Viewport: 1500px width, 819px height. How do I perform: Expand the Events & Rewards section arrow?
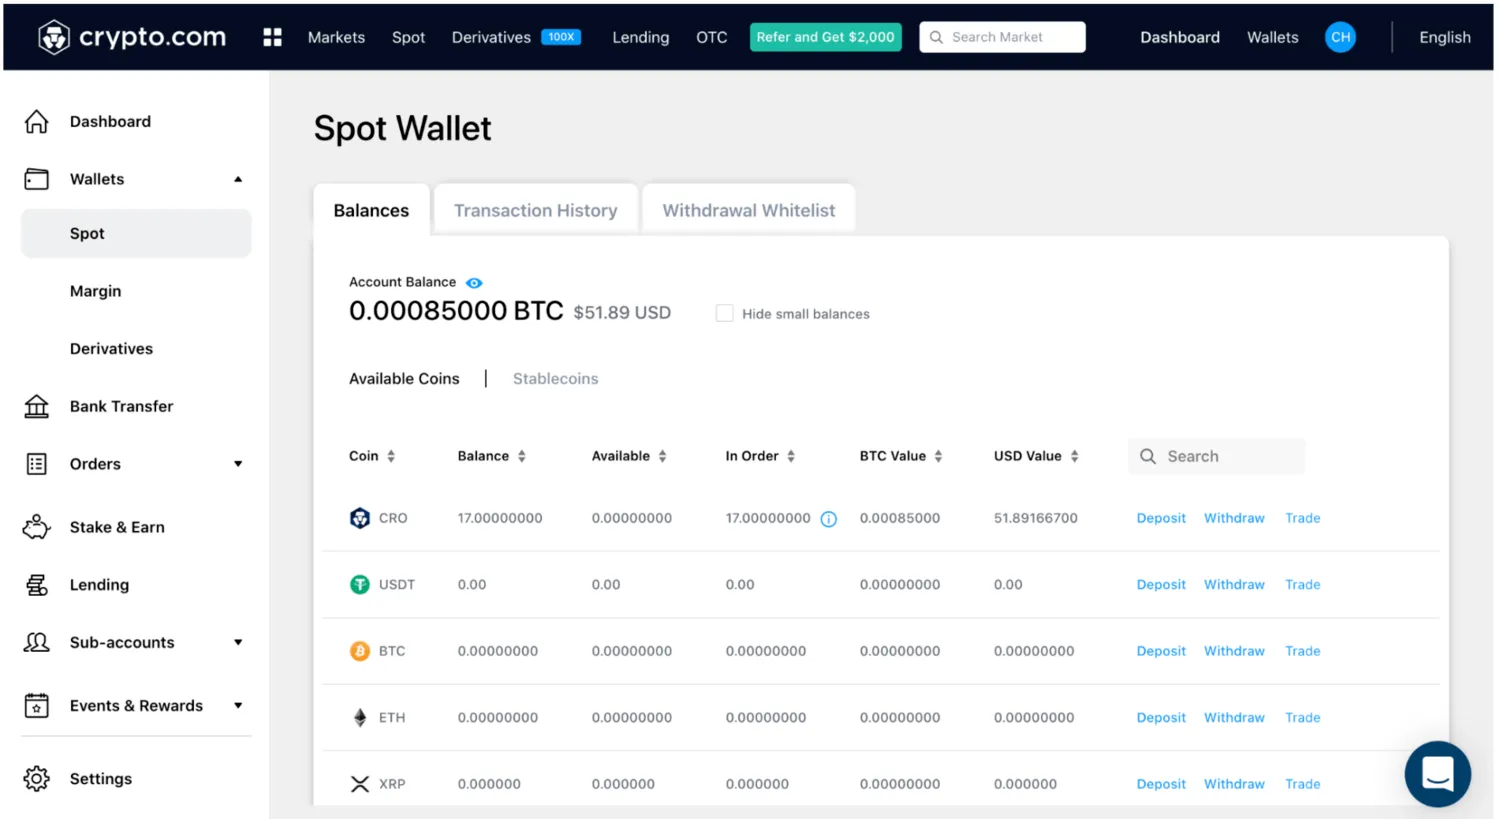point(238,705)
